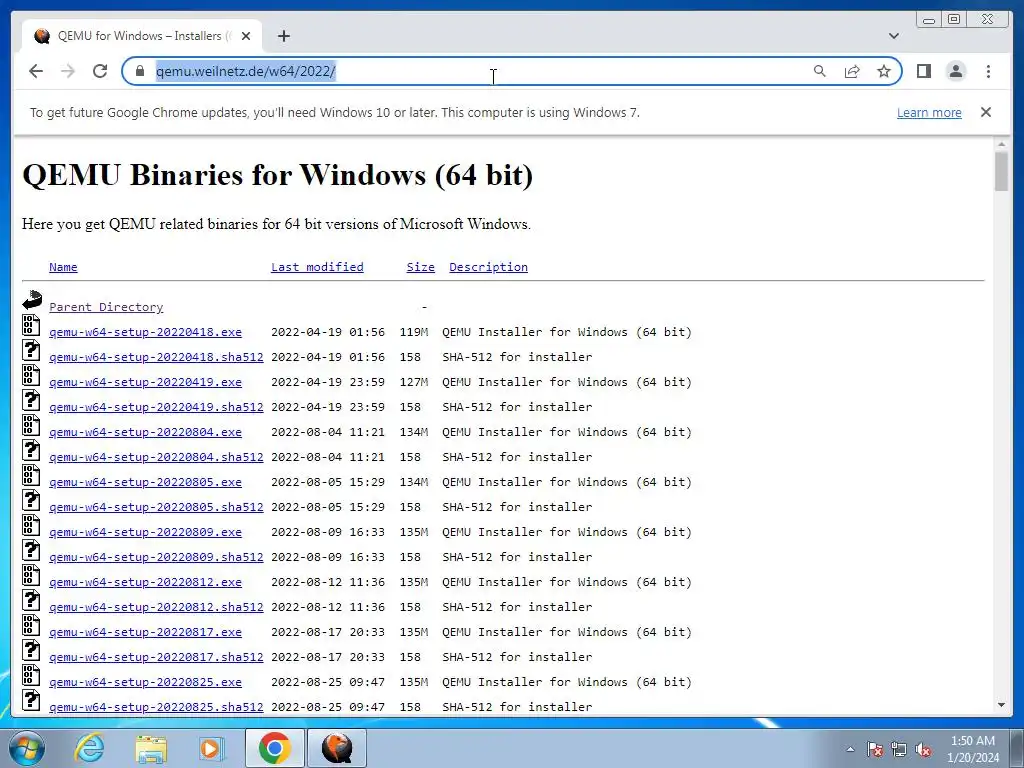Open Windows Media Player from taskbar
Image resolution: width=1024 pixels, height=768 pixels.
click(x=211, y=748)
